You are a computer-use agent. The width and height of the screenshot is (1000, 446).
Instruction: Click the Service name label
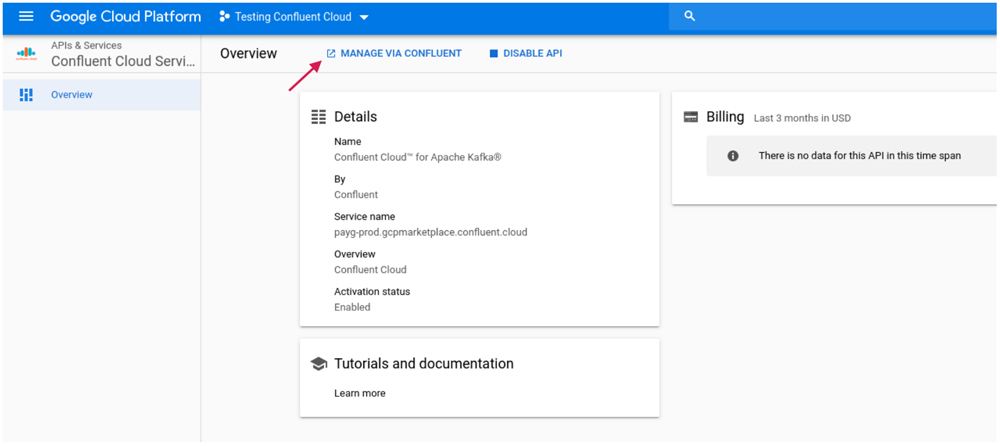pyautogui.click(x=364, y=216)
